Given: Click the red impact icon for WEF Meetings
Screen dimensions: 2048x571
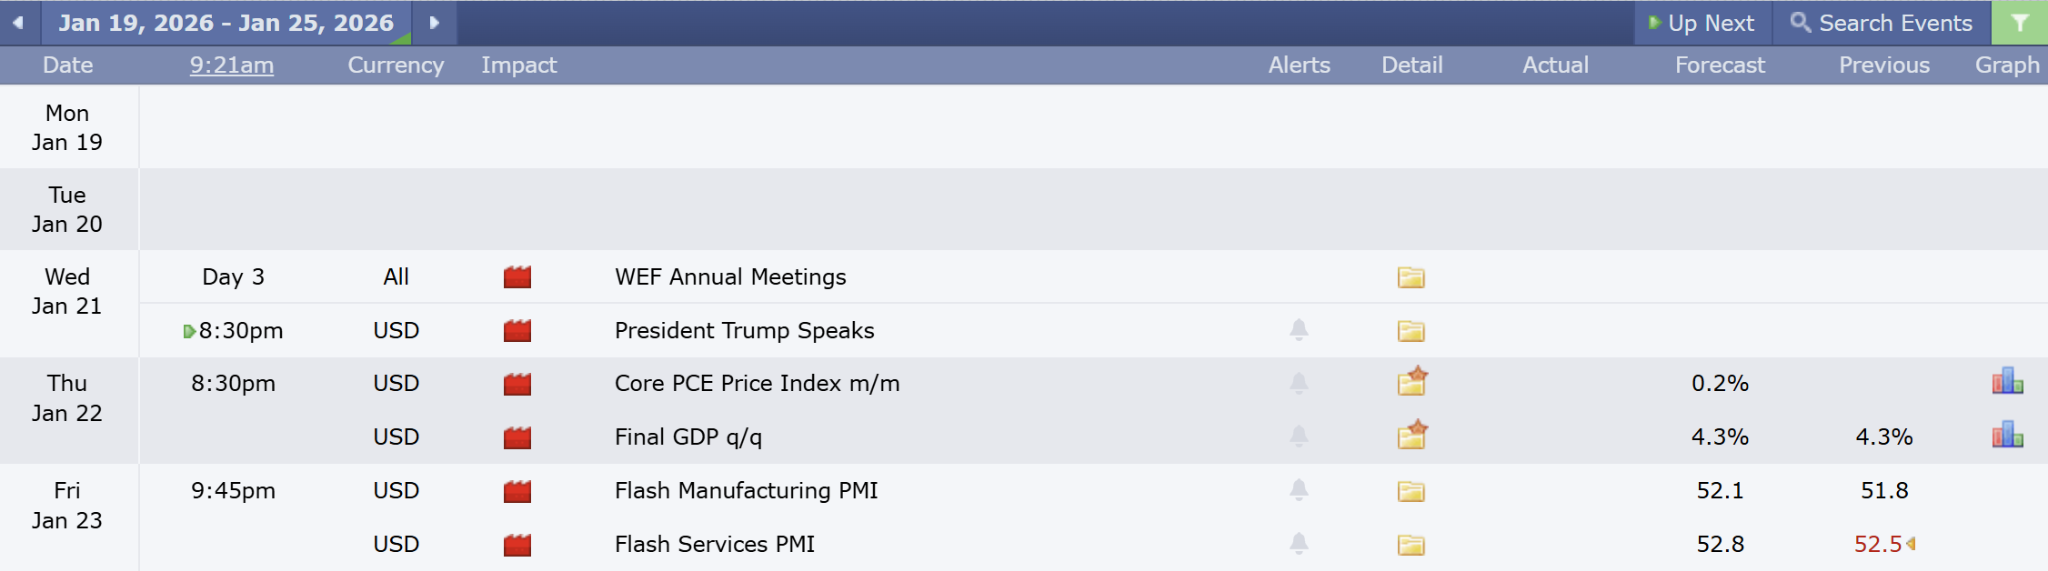Looking at the screenshot, I should point(517,277).
